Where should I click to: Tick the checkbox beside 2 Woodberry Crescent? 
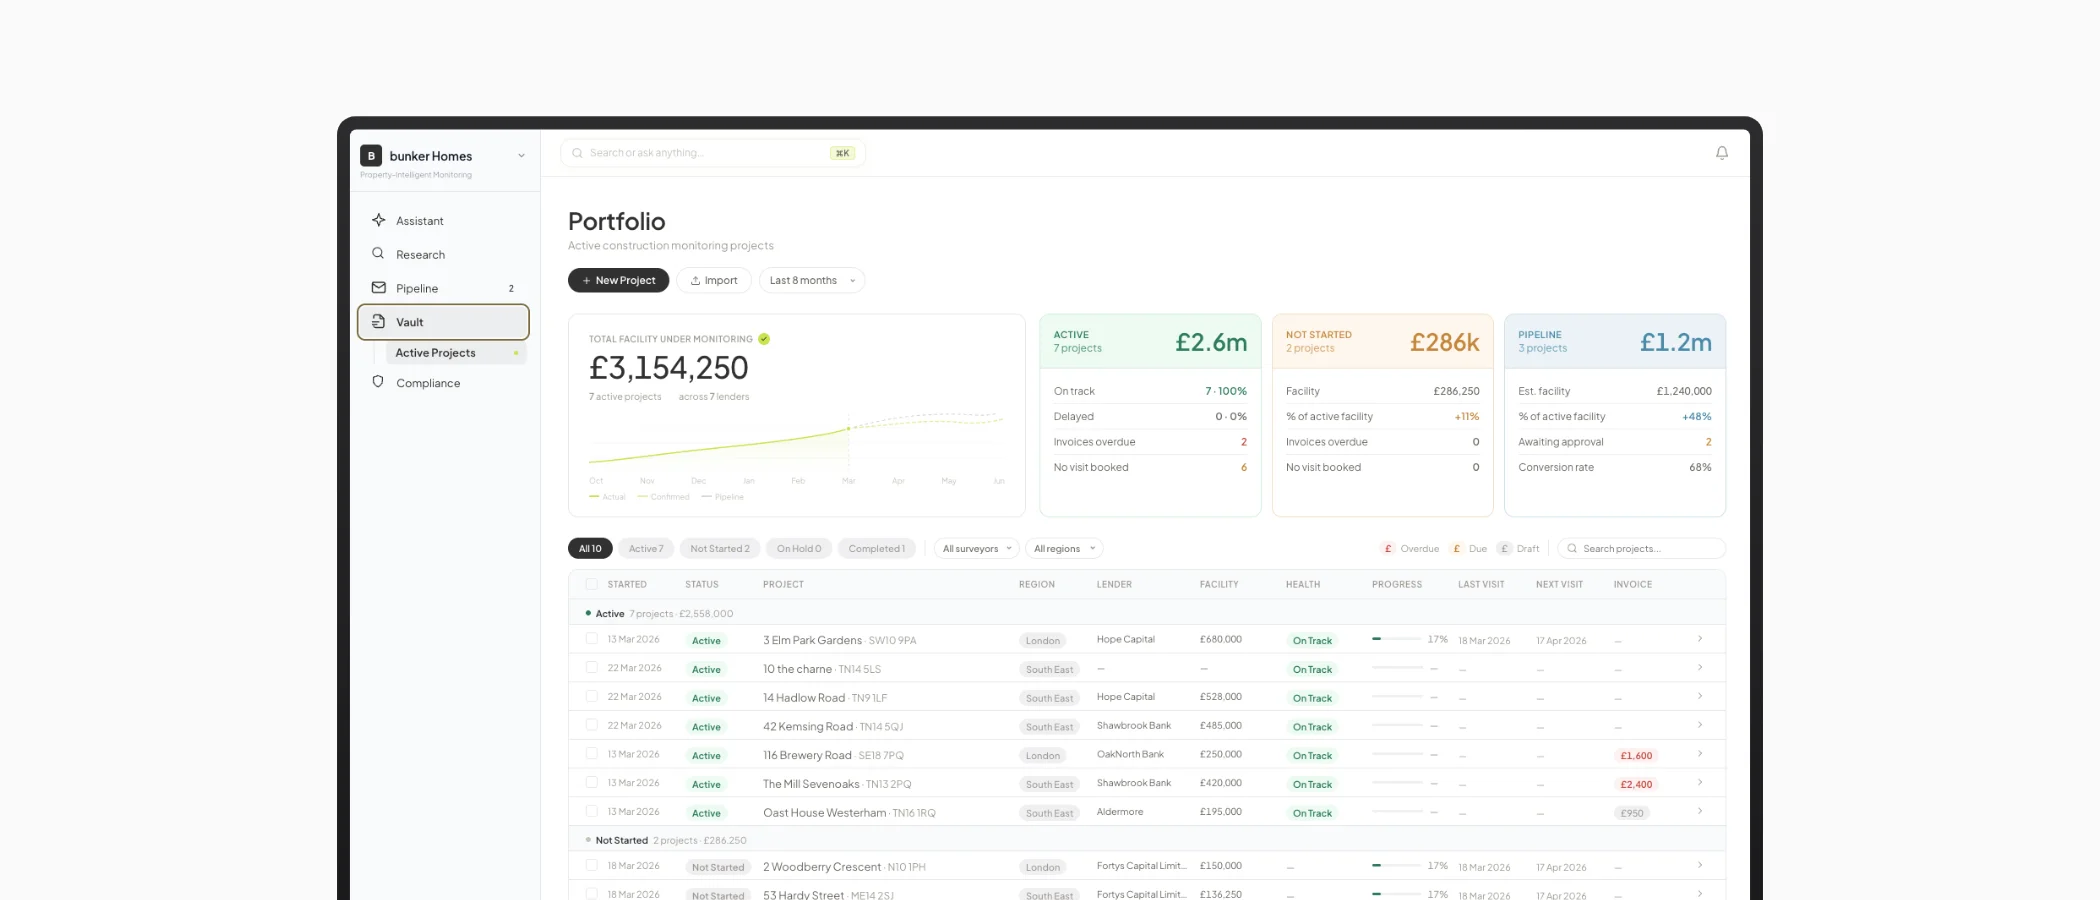(x=591, y=866)
